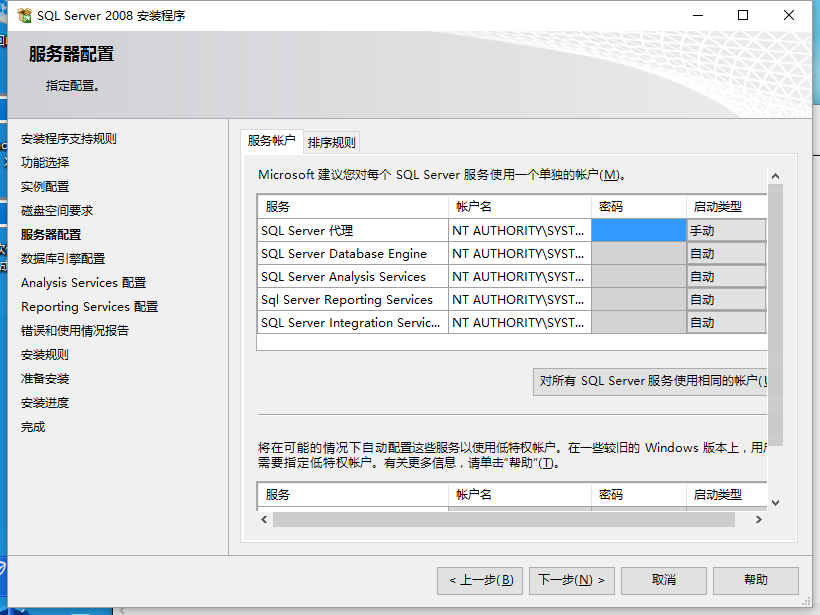
Task: Click the 启动类型 header in the lower table
Action: [727, 494]
